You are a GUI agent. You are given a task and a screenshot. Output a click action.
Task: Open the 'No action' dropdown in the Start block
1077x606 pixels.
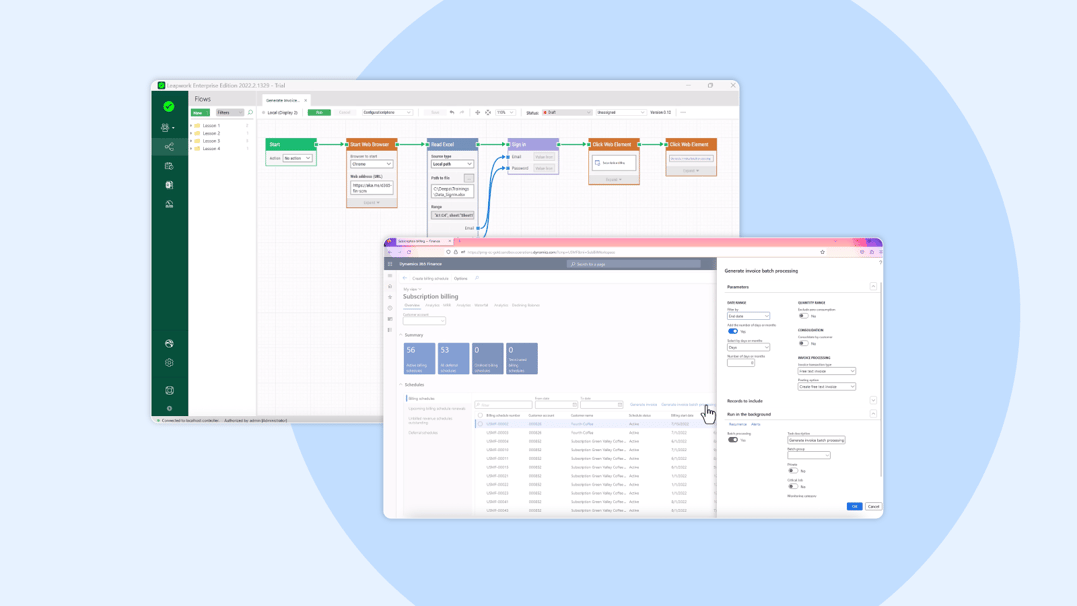pos(297,158)
